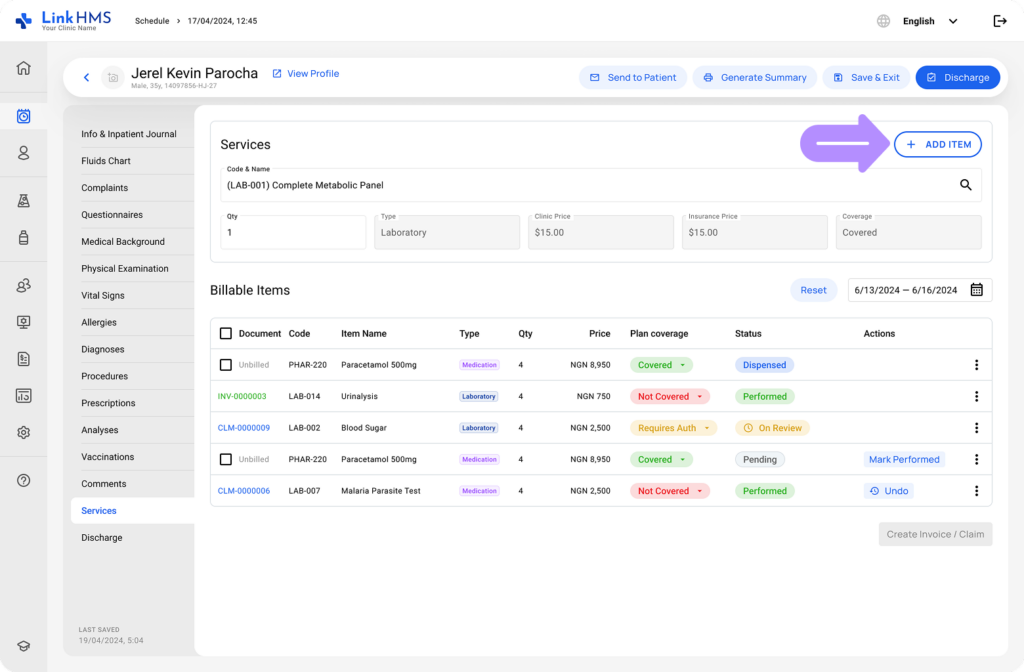Open the Vital Signs section
Viewport: 1024px width, 672px height.
(103, 295)
